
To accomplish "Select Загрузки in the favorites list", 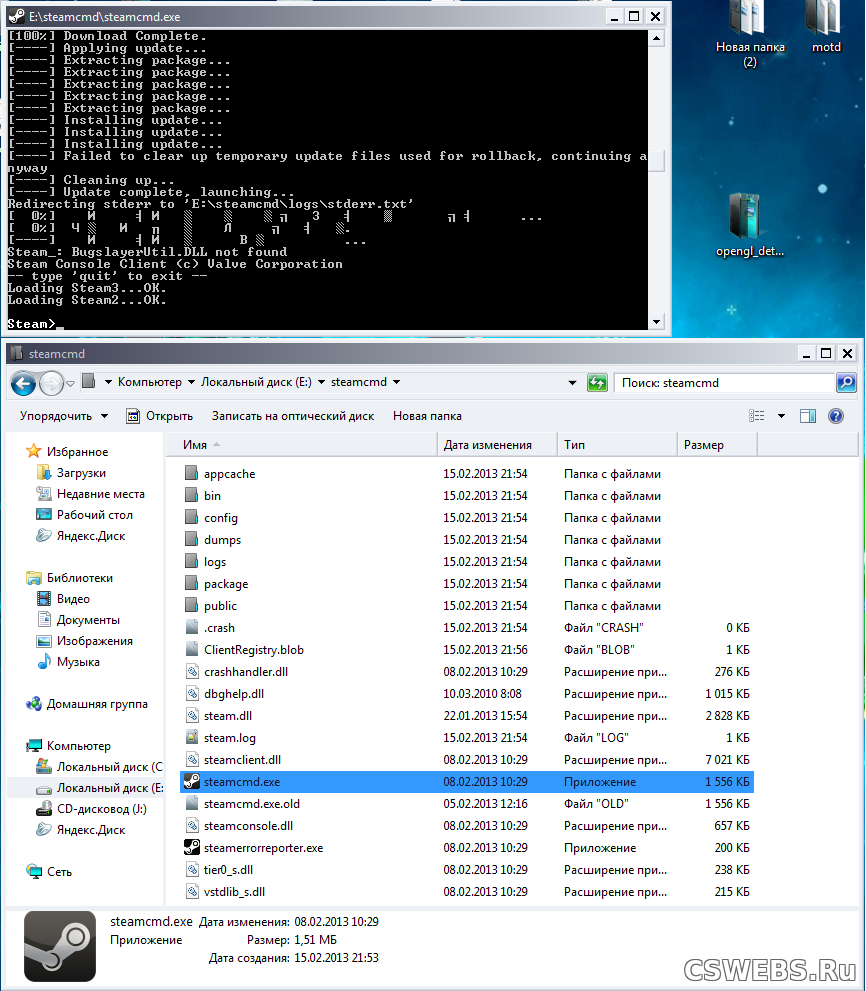I will (x=81, y=473).
